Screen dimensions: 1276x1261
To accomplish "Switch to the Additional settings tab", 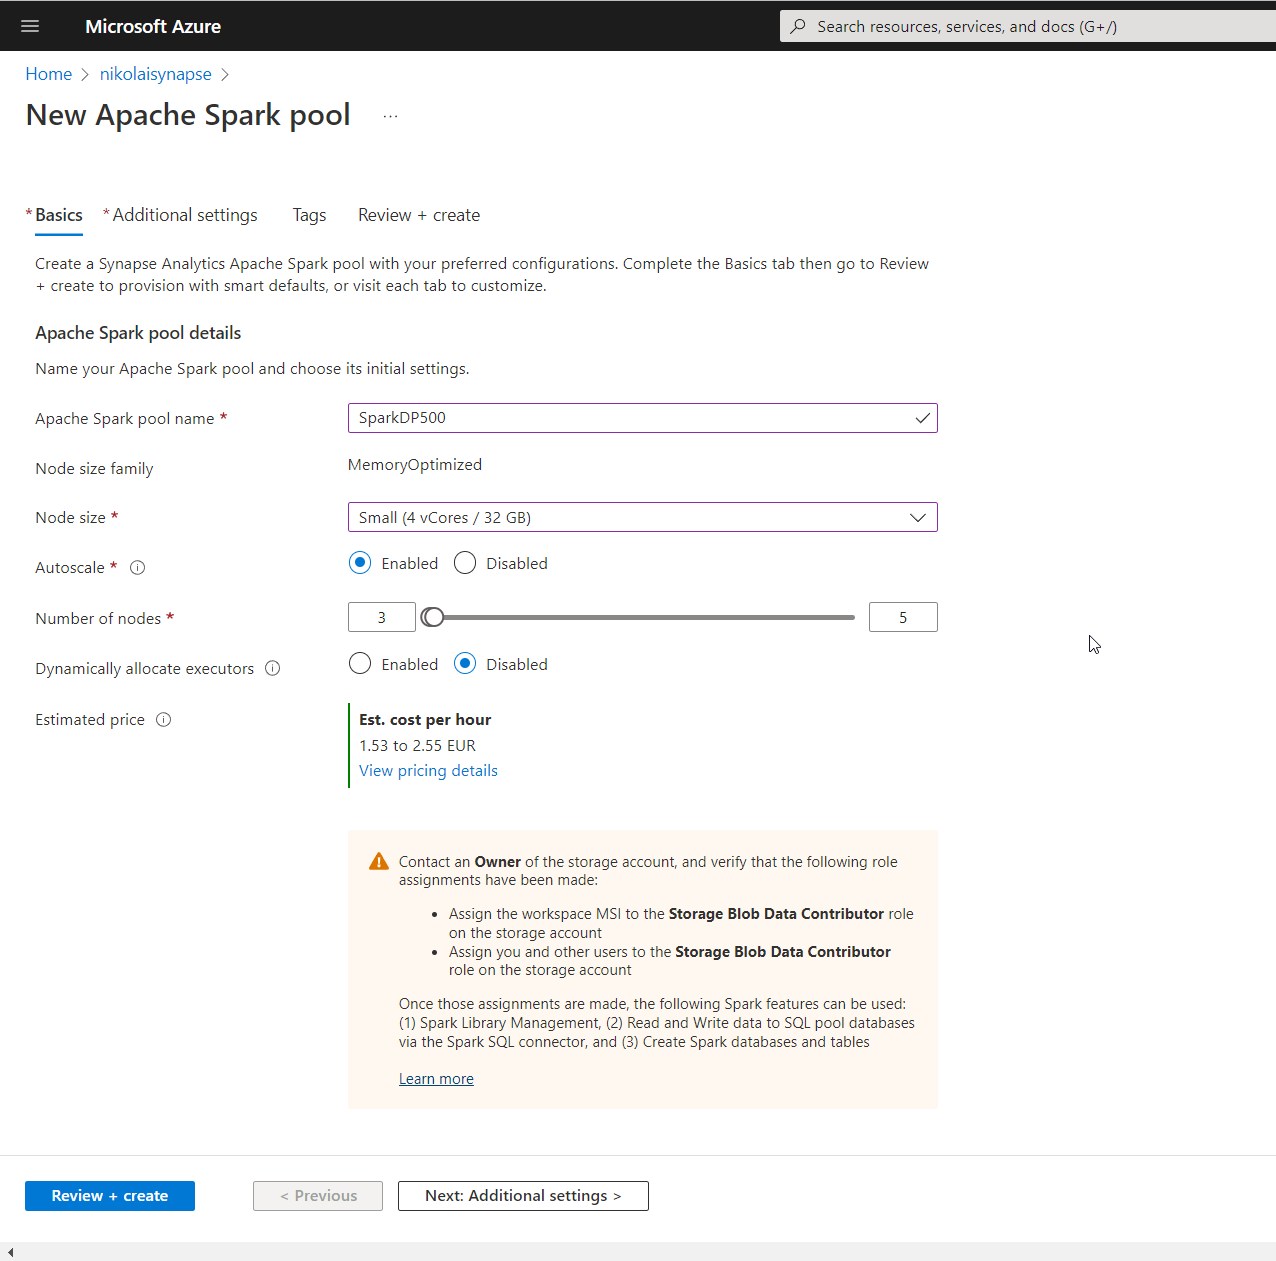I will point(184,215).
